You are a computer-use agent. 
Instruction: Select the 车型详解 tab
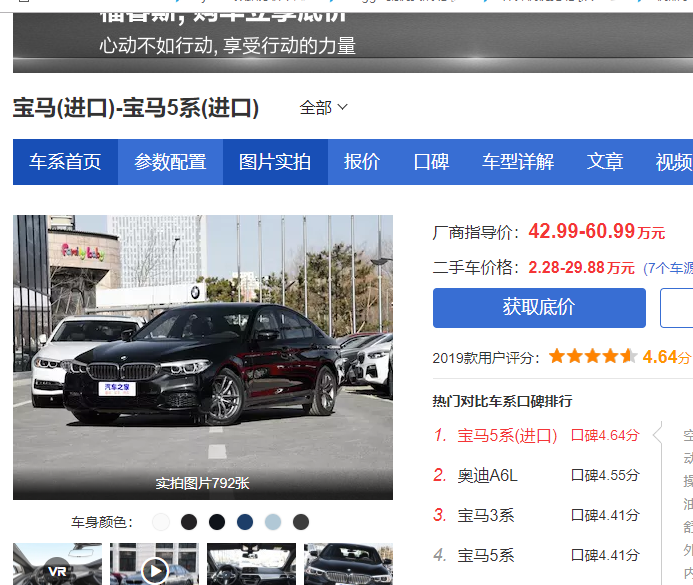click(x=518, y=162)
